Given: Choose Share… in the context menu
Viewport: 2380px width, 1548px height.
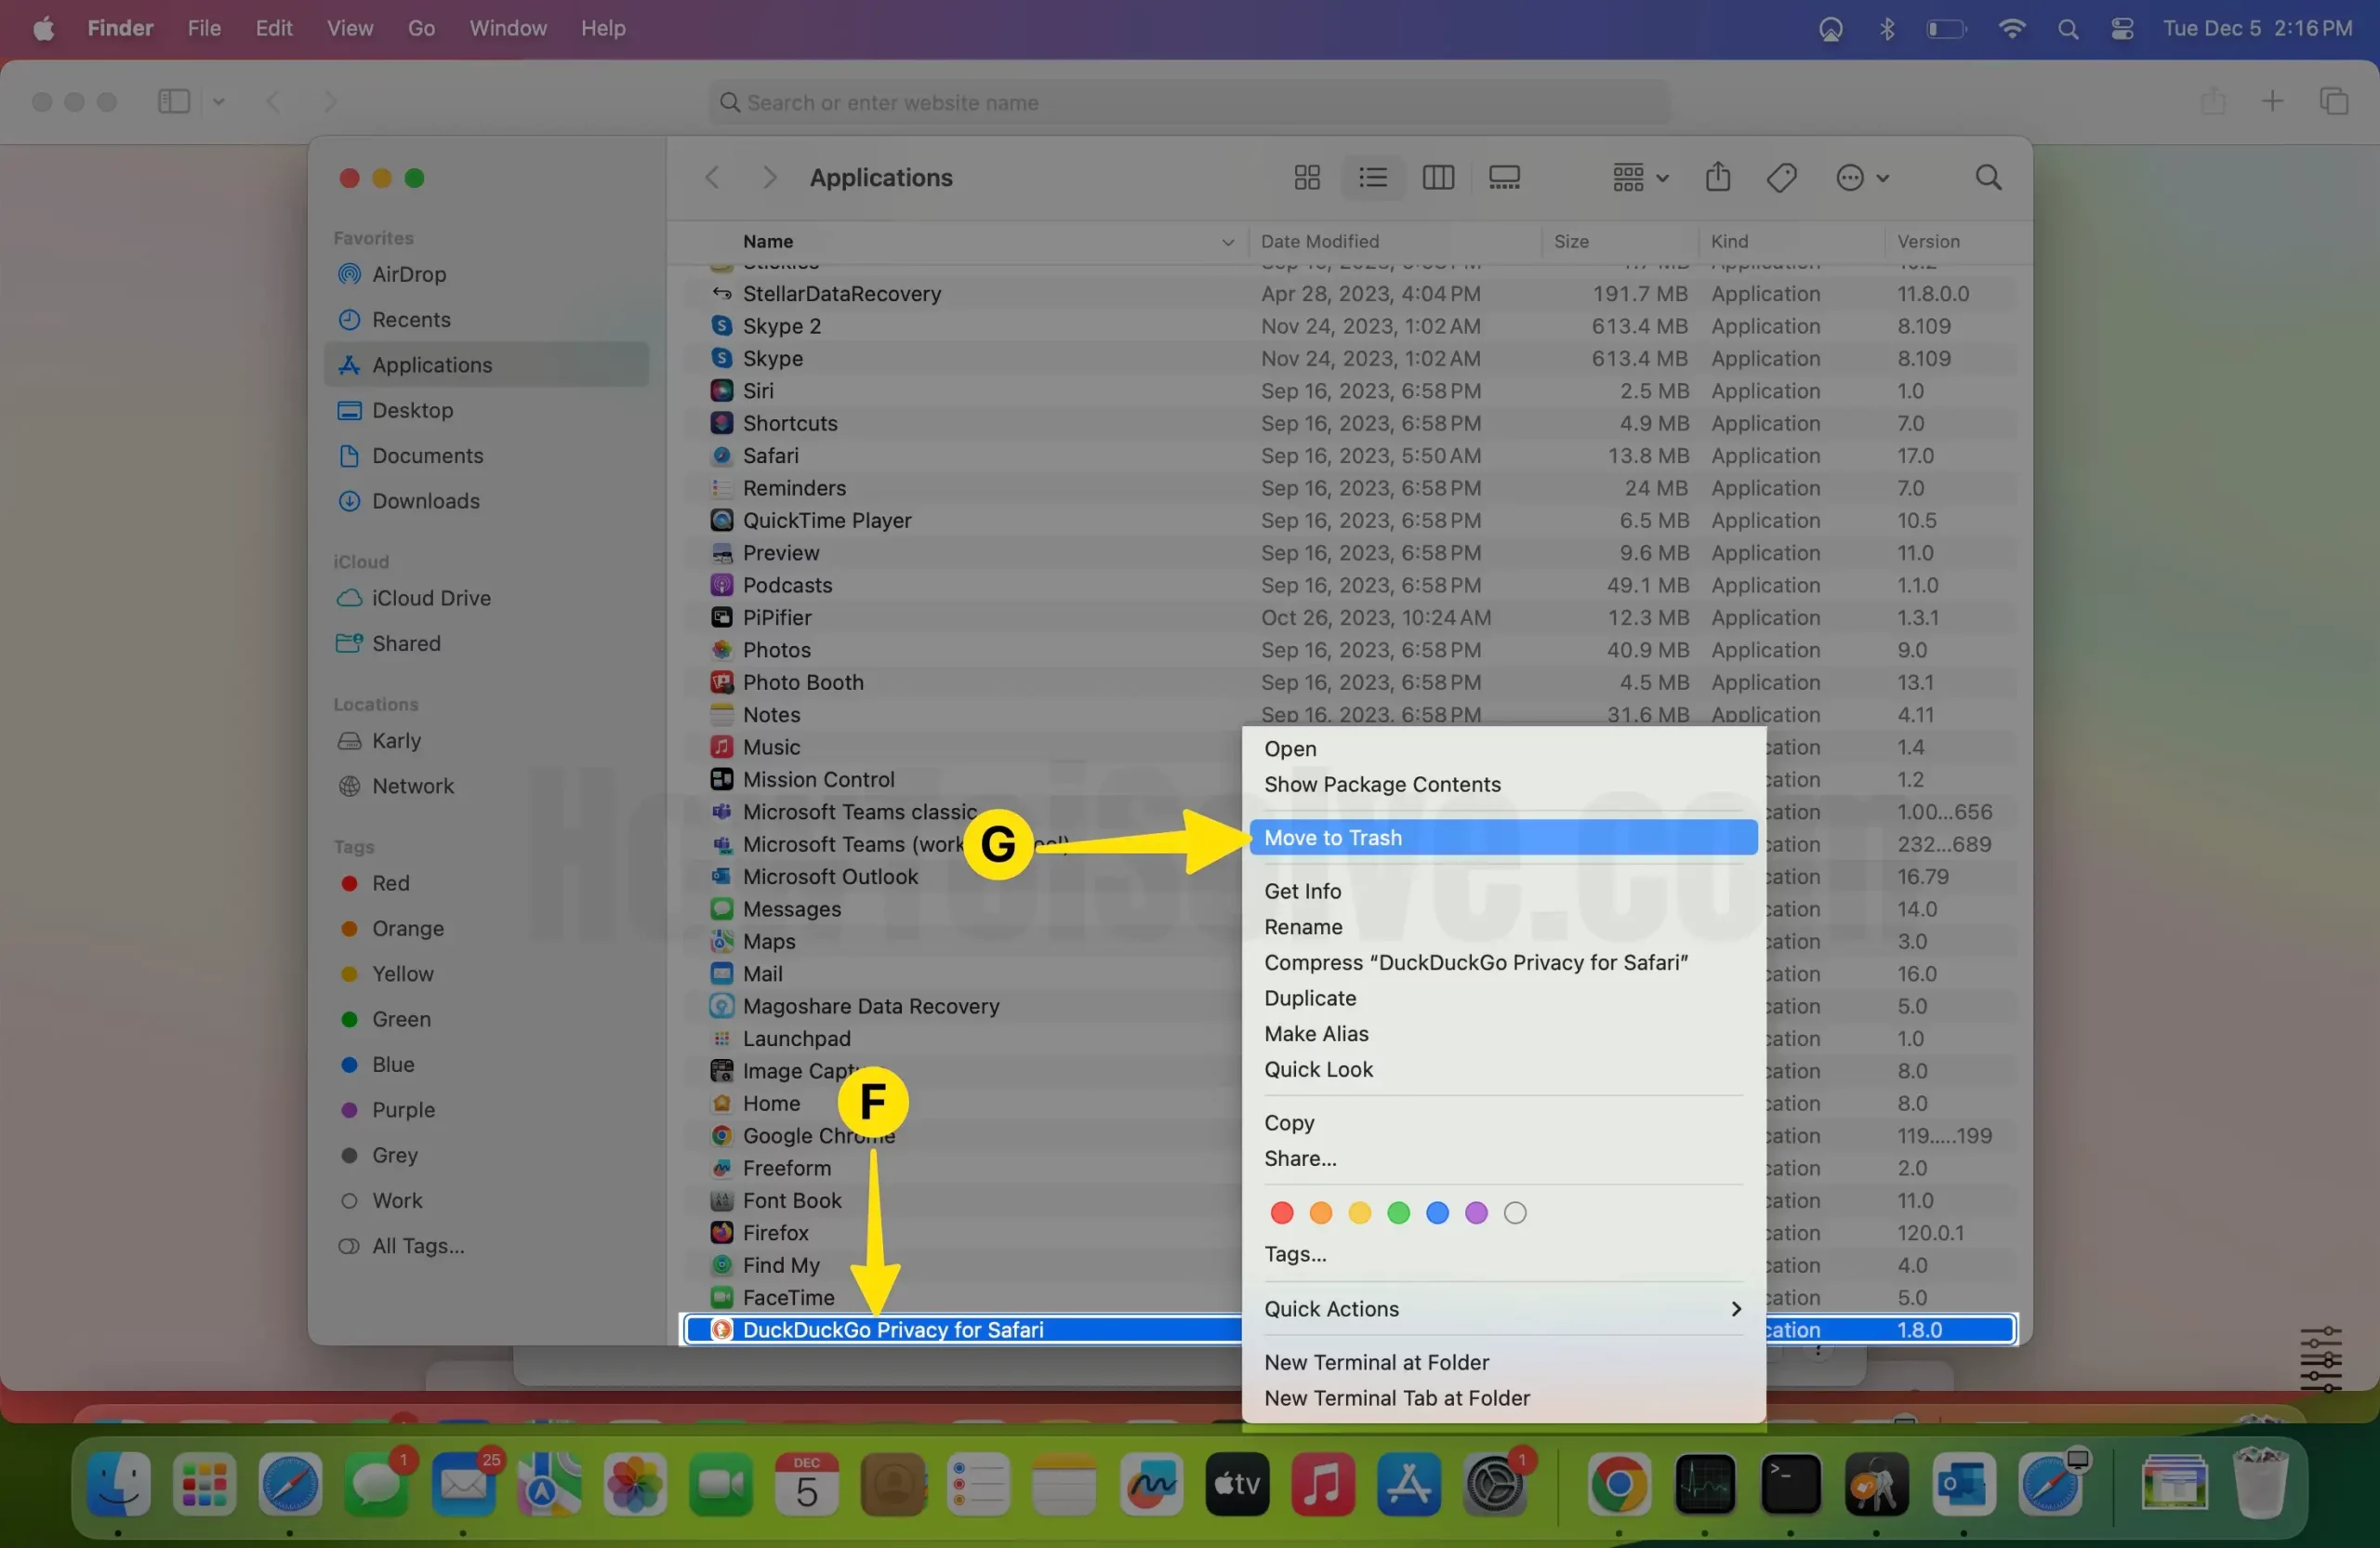Looking at the screenshot, I should [x=1503, y=1159].
